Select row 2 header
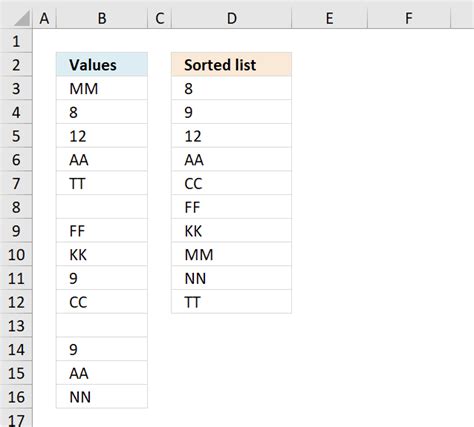This screenshot has height=427, width=474. (16, 65)
